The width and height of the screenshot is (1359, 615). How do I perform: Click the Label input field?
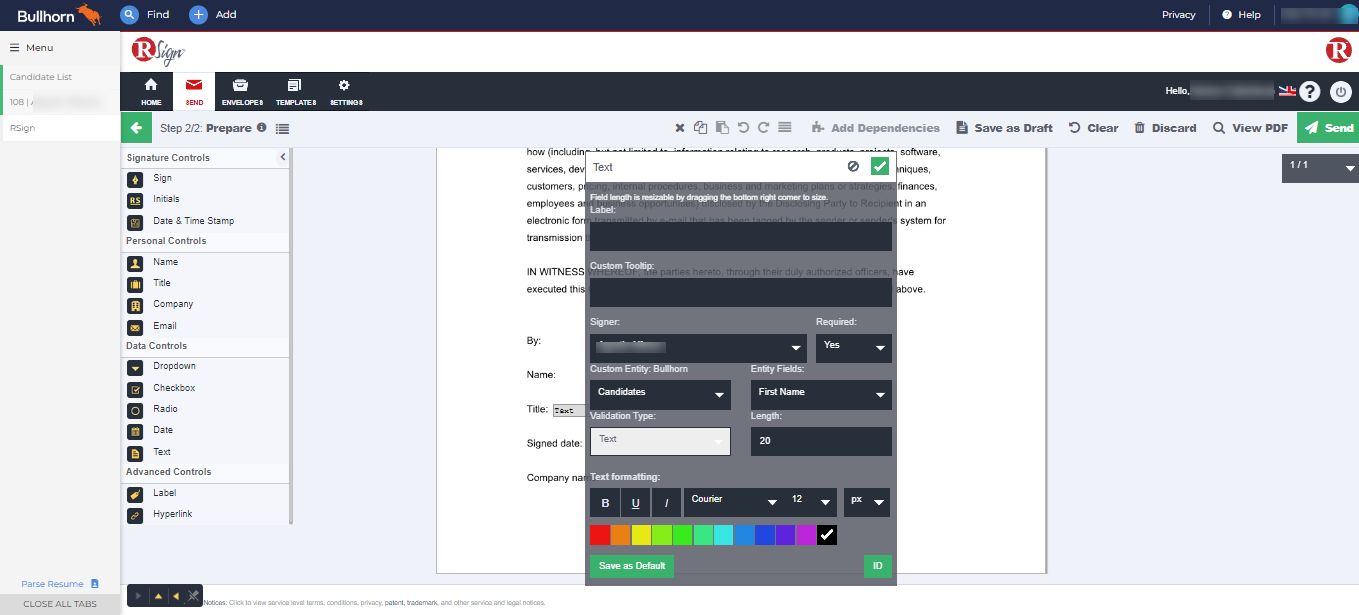click(x=741, y=236)
